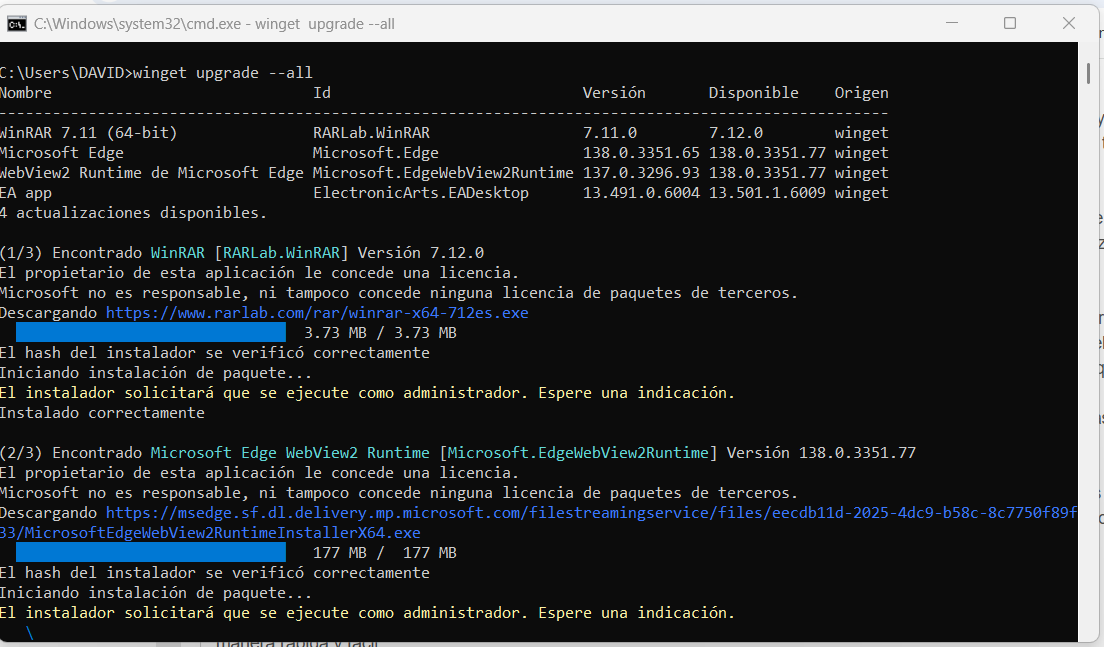Click the '138.0.3351.65' version cell
The image size is (1104, 647).
641,153
